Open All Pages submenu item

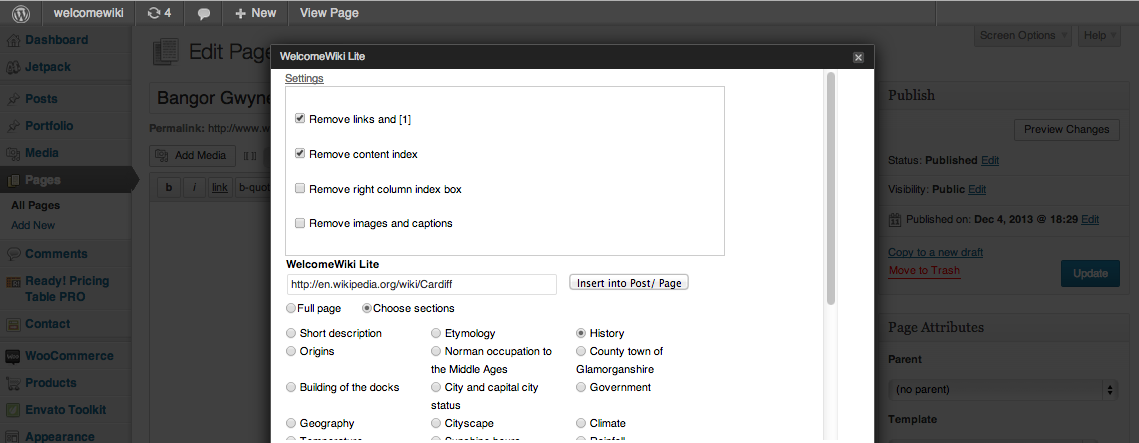(x=36, y=206)
